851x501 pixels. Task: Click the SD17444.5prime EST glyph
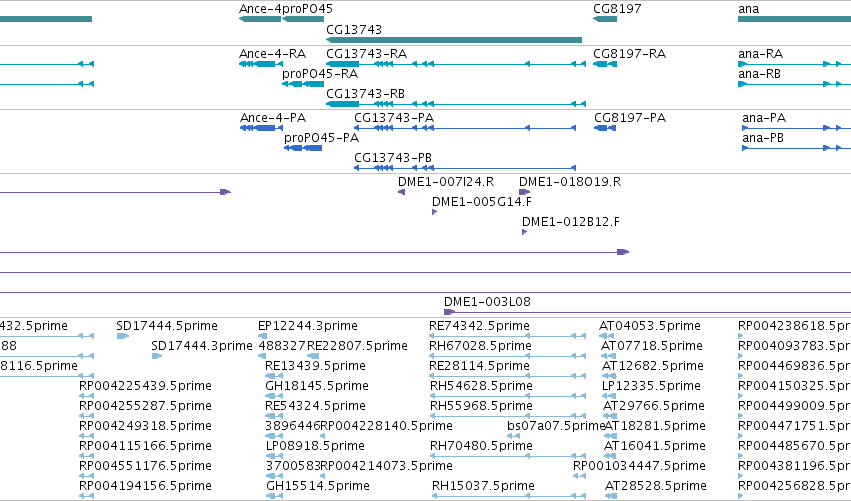click(x=123, y=336)
